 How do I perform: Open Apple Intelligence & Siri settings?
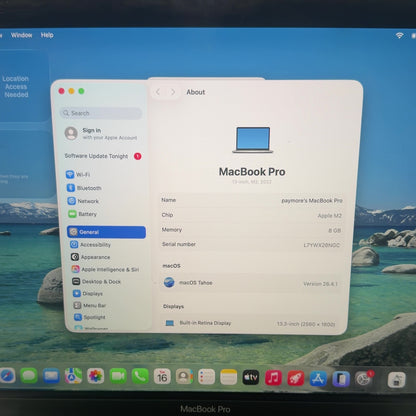(106, 269)
